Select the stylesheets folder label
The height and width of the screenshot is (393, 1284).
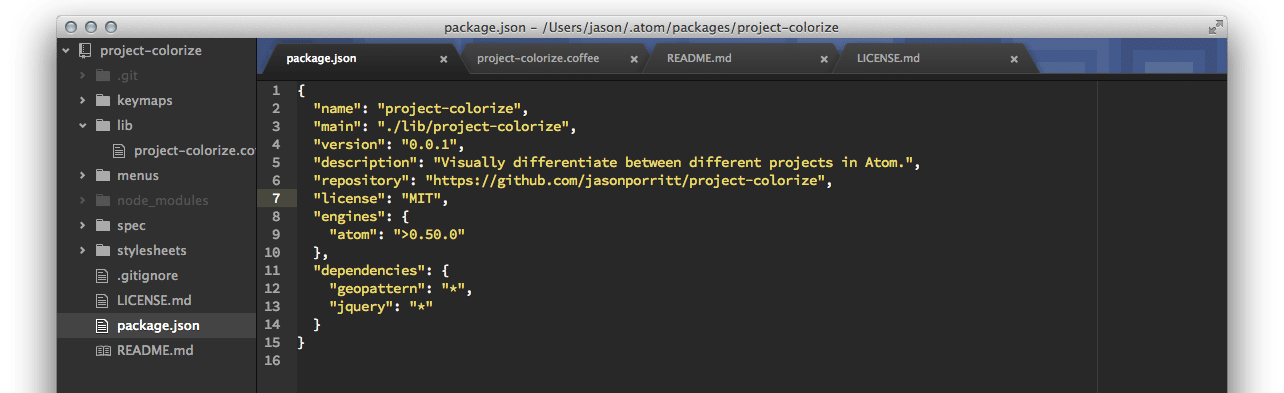(152, 251)
